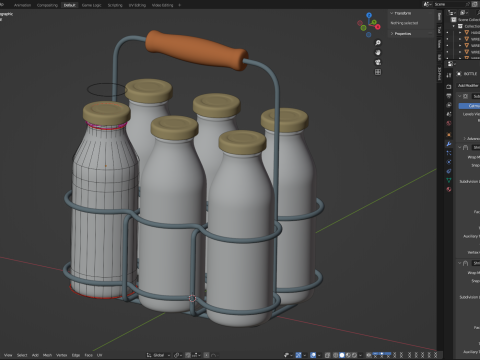Open the 3D-Print sidebar tab
This screenshot has width=480, height=360.
tap(439, 74)
